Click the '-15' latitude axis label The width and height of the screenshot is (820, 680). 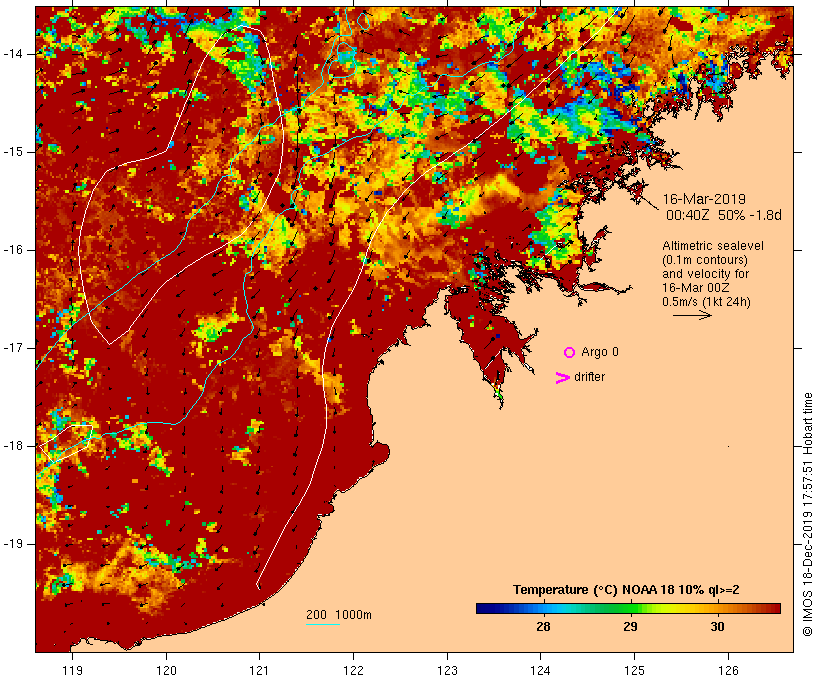(x=13, y=152)
